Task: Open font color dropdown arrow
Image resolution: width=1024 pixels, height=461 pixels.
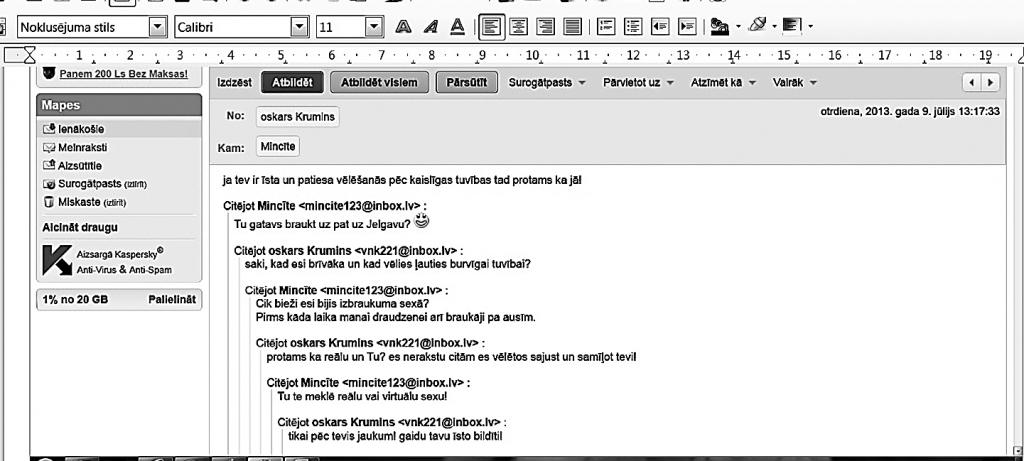Action: coord(738,27)
